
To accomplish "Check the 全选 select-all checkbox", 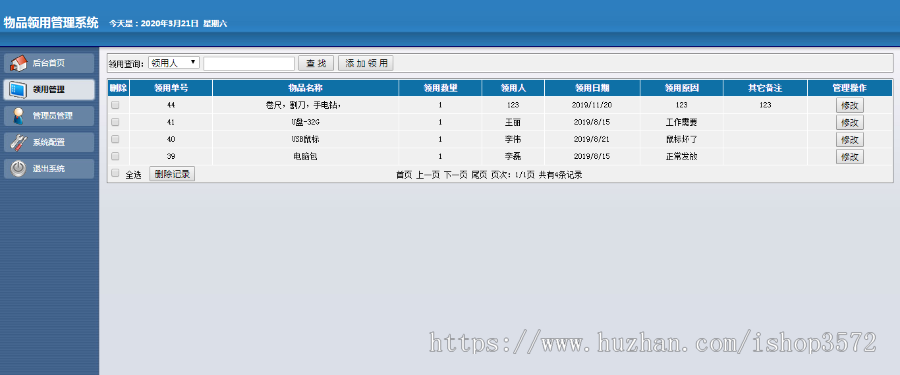I will pos(115,173).
